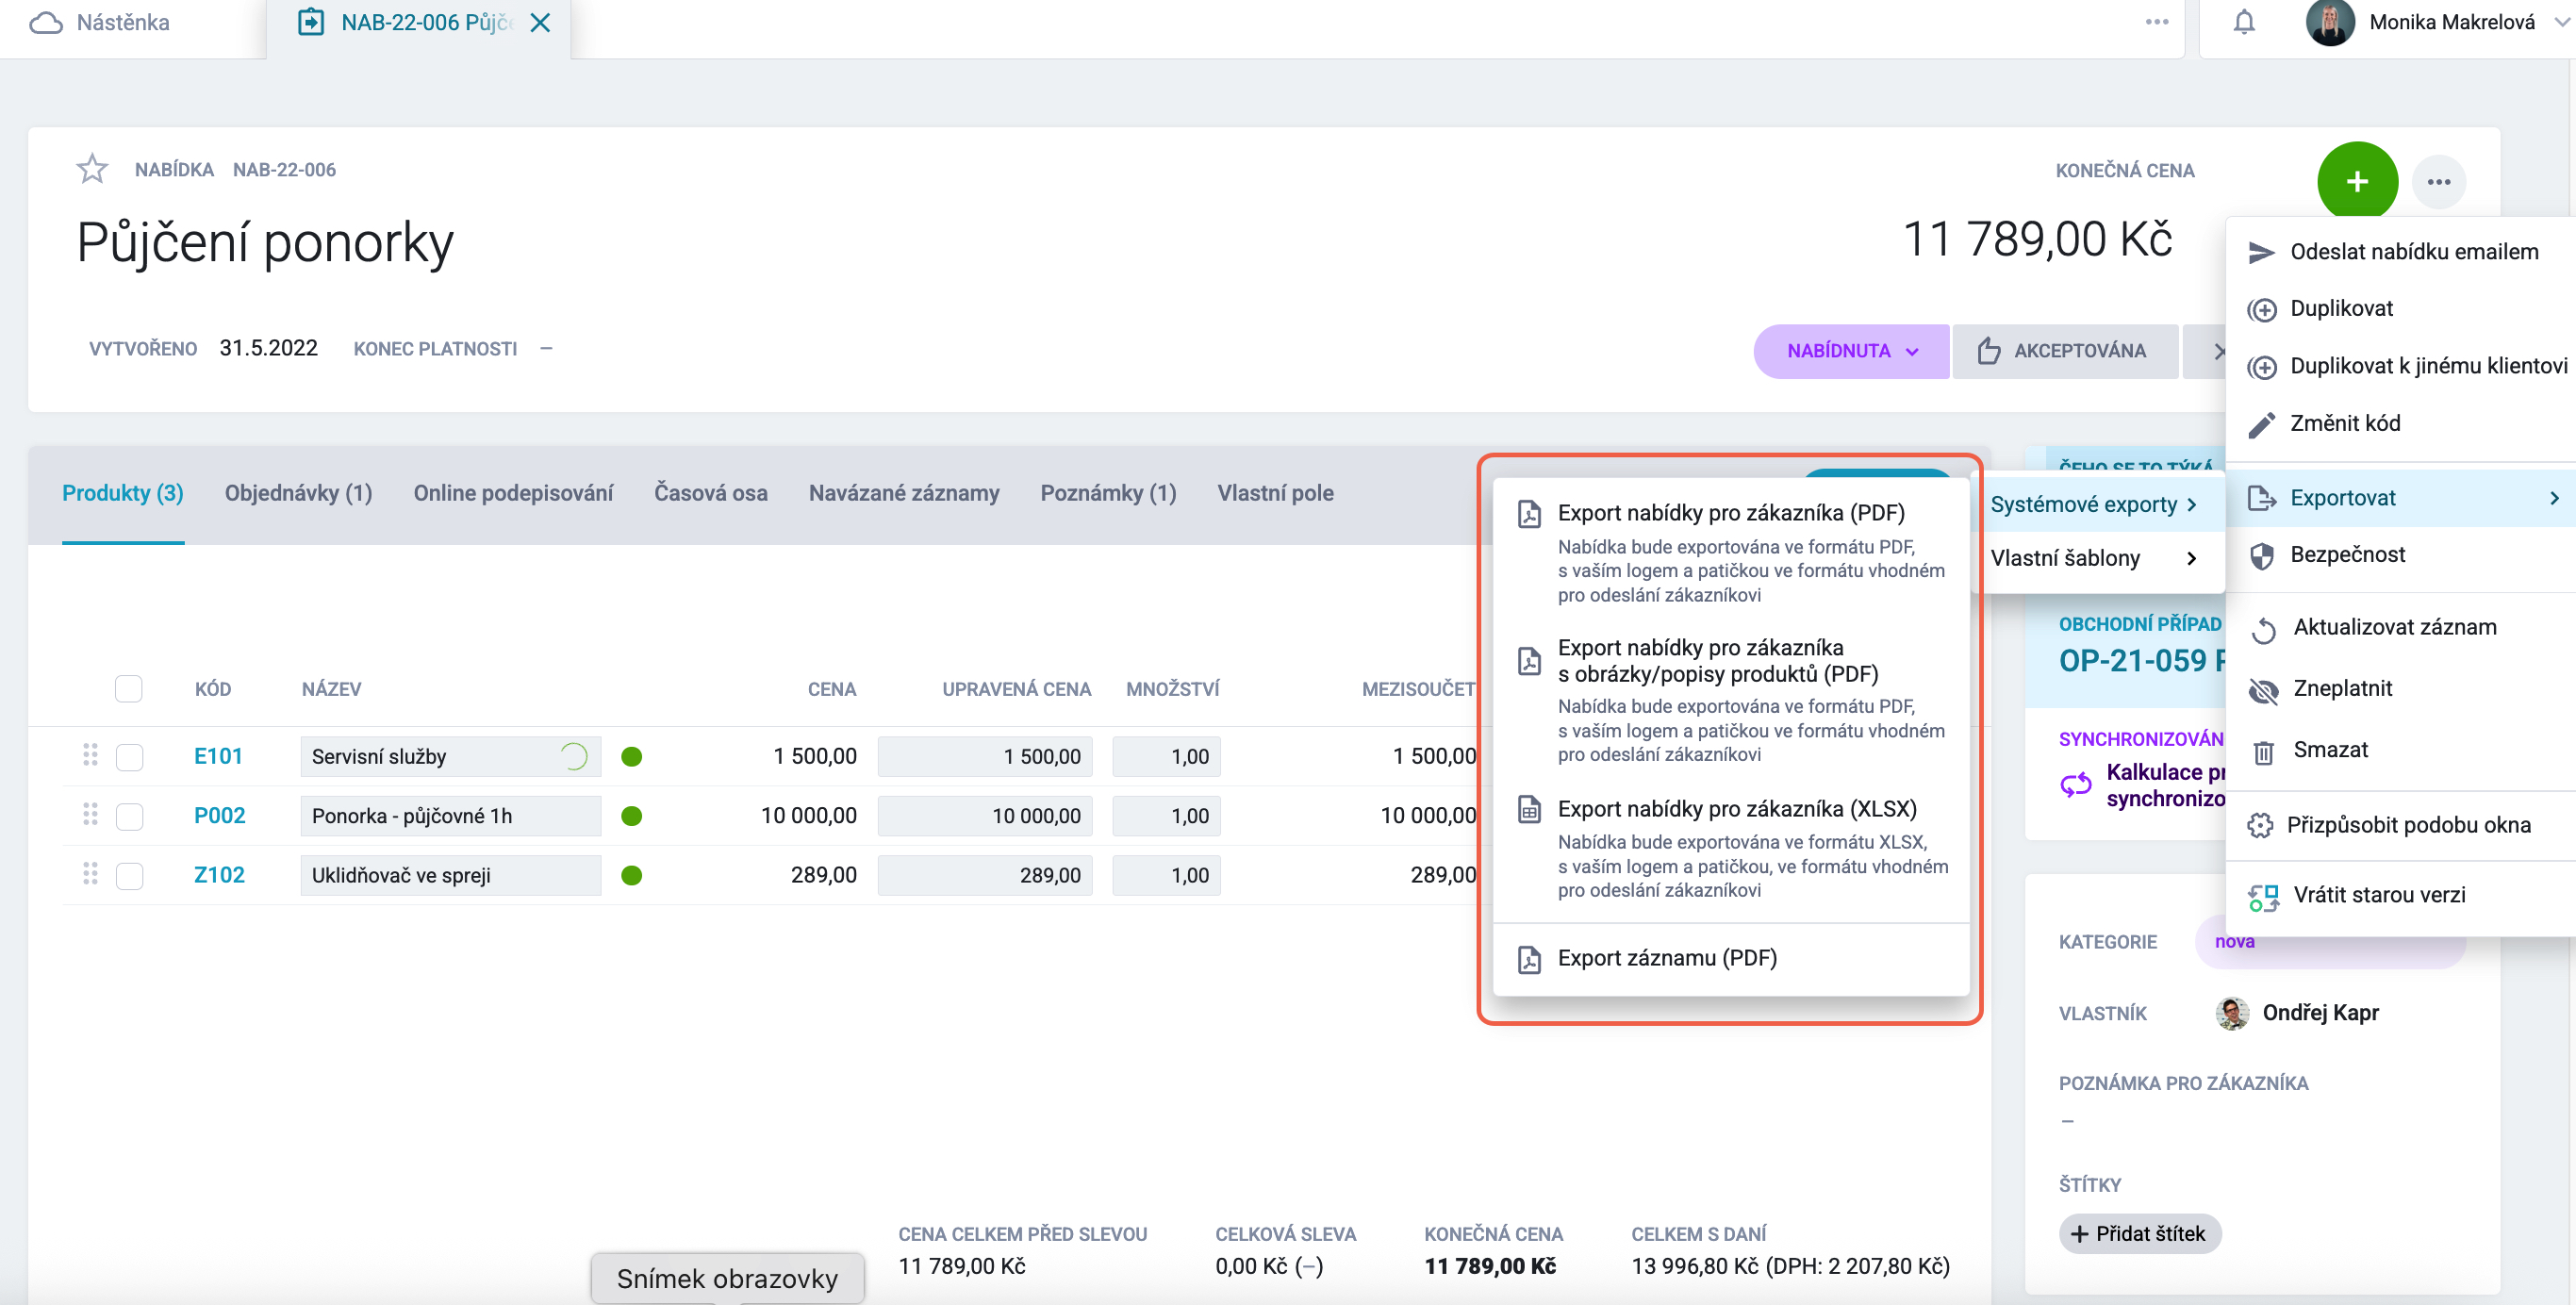This screenshot has width=2576, height=1305.
Task: Click the drag handle of the E101 row
Action: pyautogui.click(x=90, y=755)
